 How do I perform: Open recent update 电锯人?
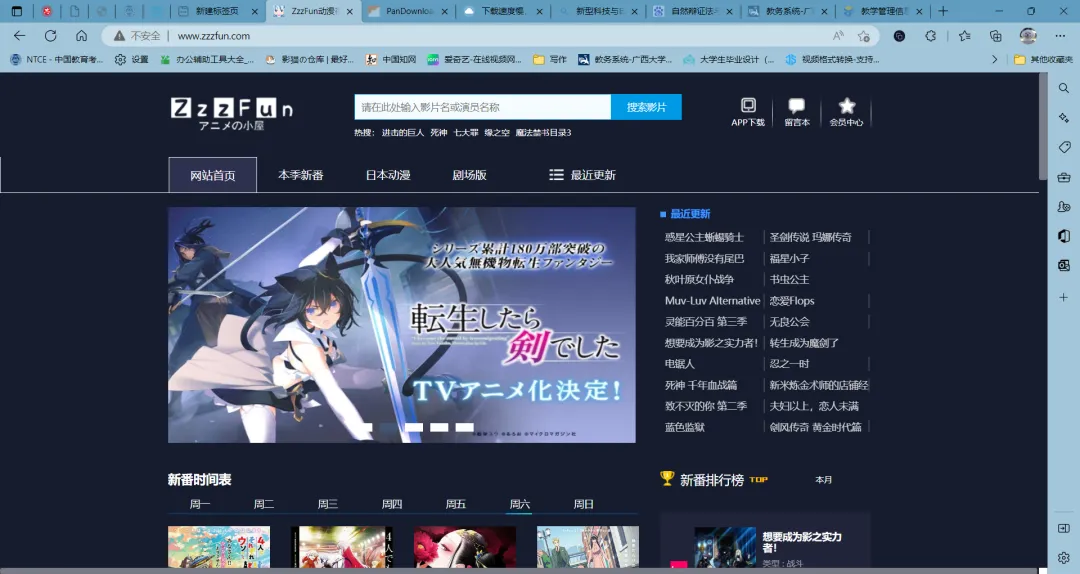[679, 364]
